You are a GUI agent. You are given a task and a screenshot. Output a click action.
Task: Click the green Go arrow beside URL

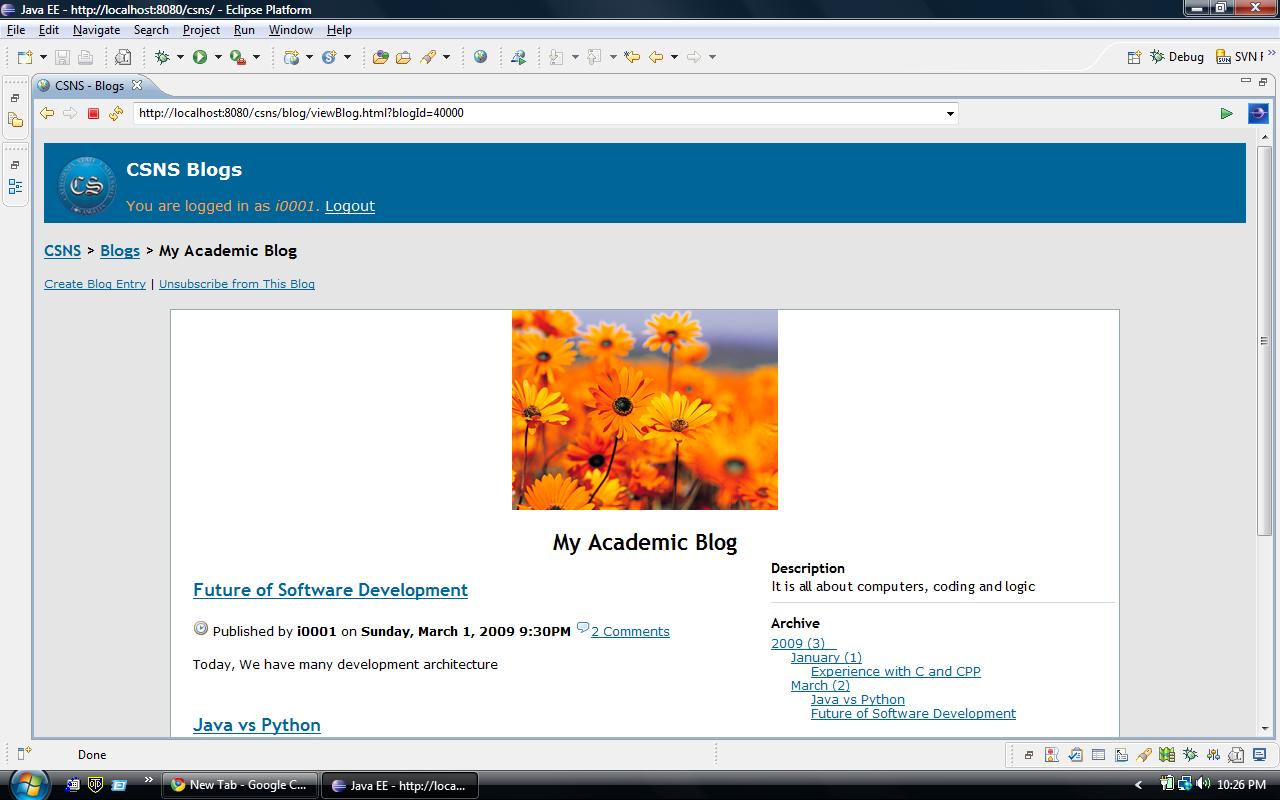tap(1226, 113)
